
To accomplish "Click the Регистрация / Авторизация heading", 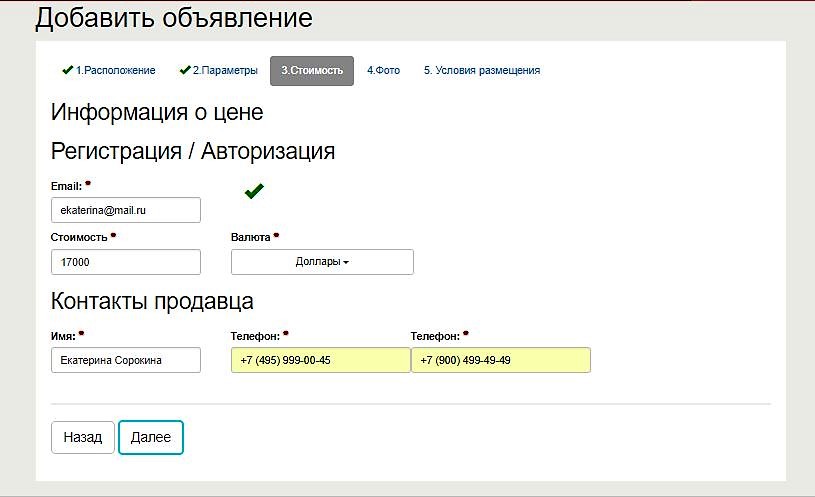I will pos(193,151).
